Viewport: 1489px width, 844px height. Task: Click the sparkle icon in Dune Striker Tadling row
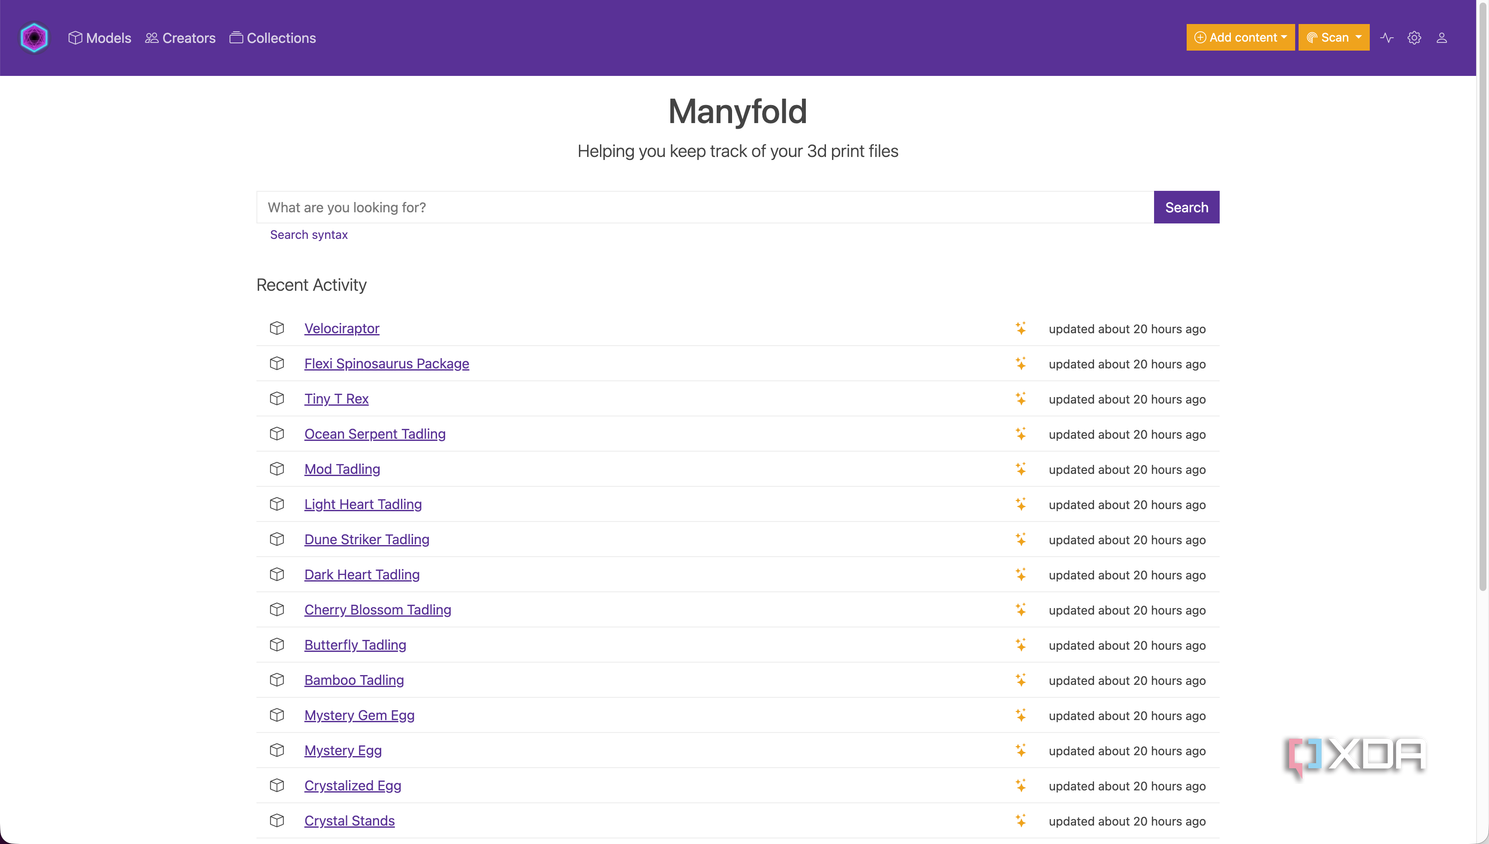click(x=1021, y=539)
